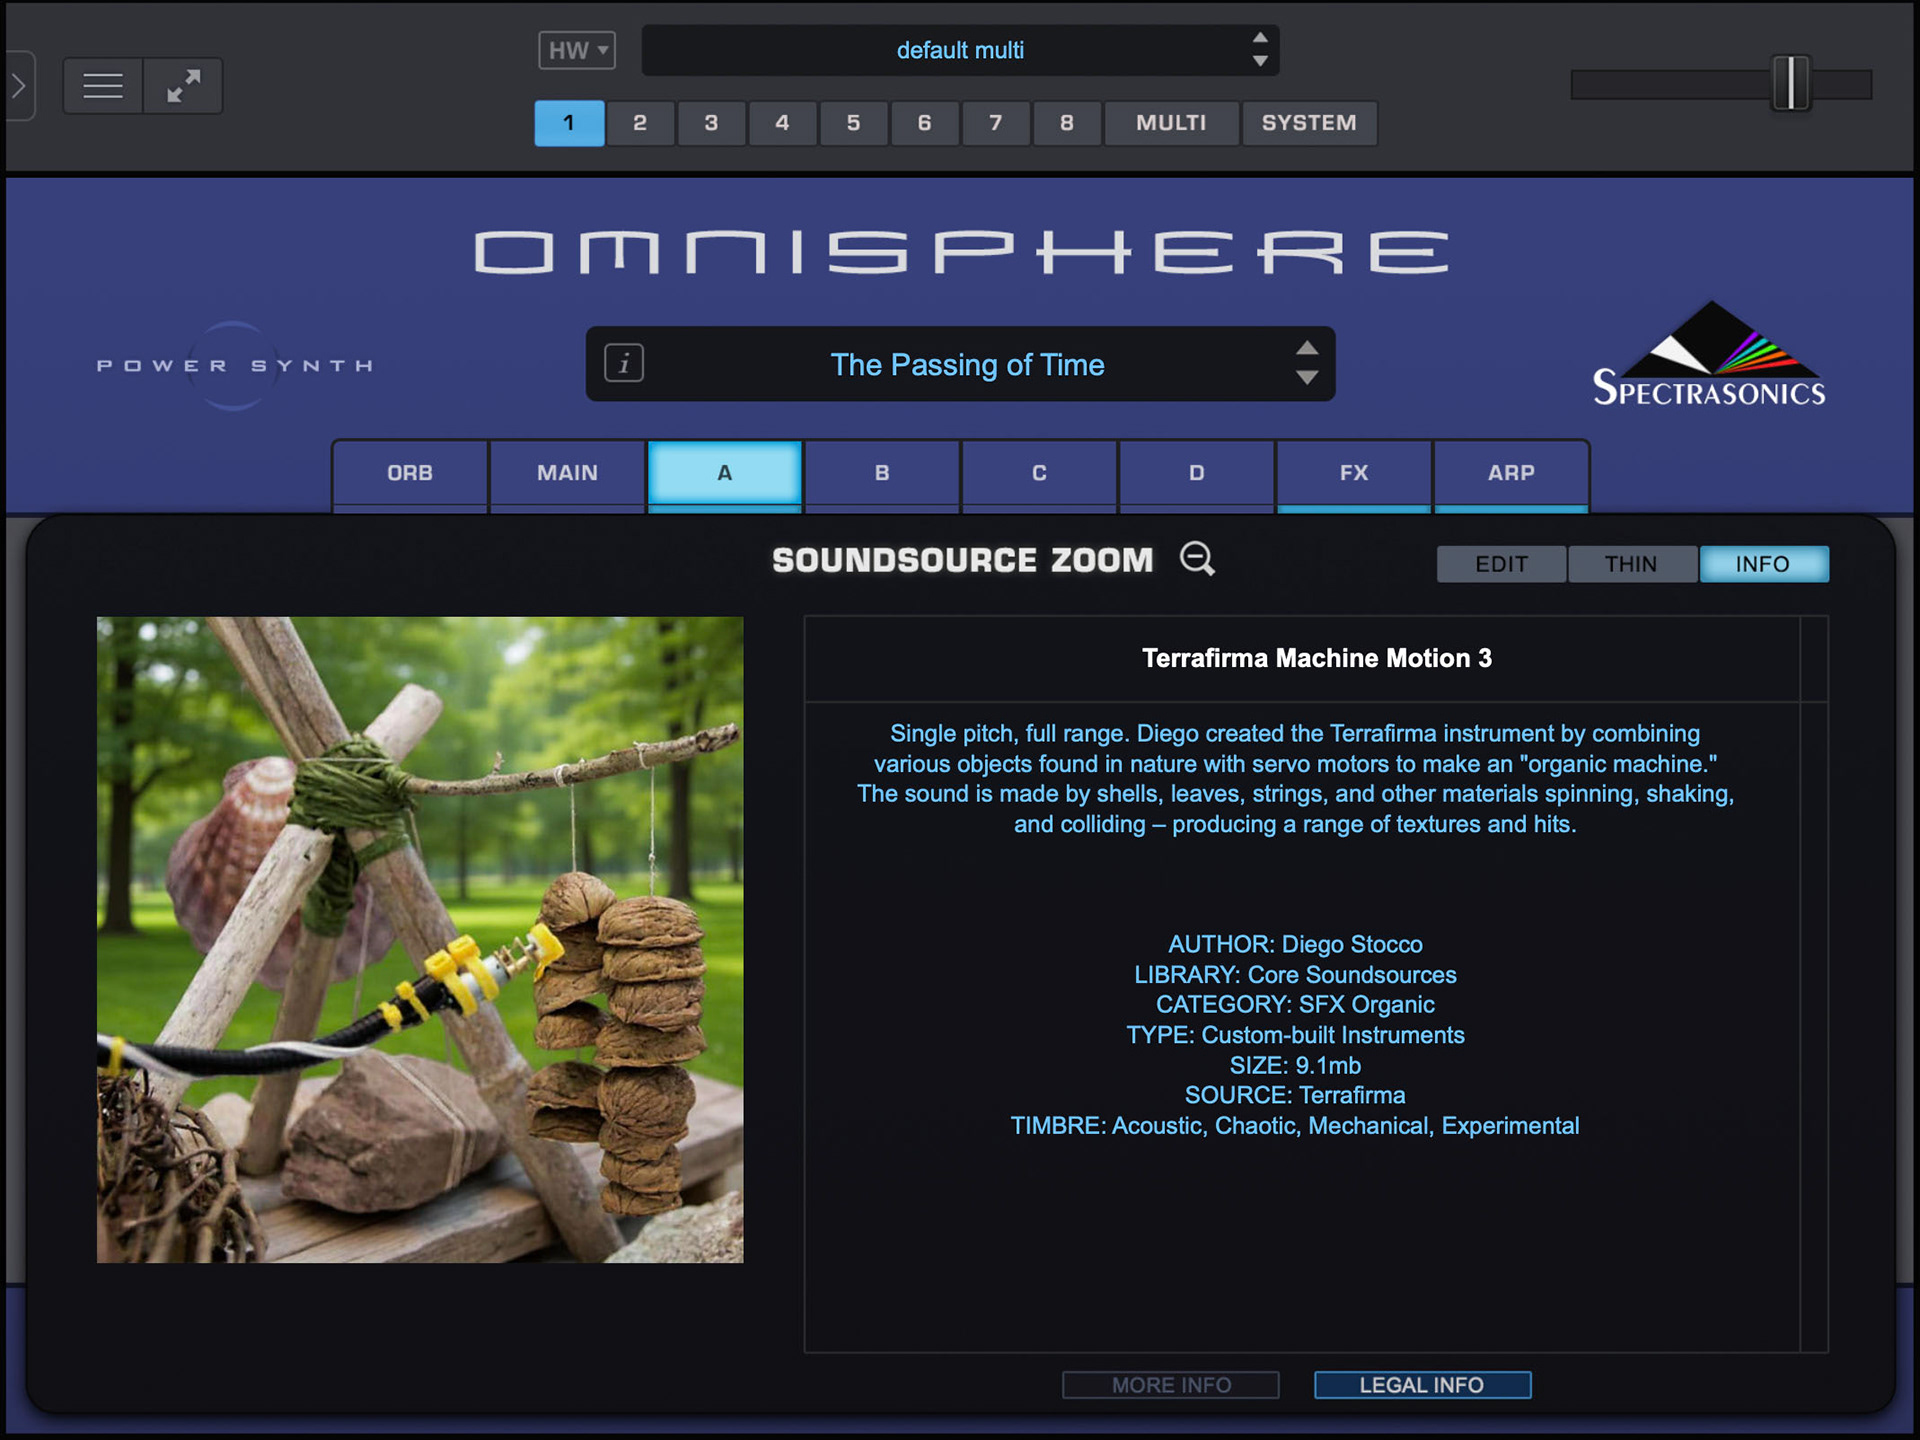Open the patch info 'i' icon

(624, 363)
